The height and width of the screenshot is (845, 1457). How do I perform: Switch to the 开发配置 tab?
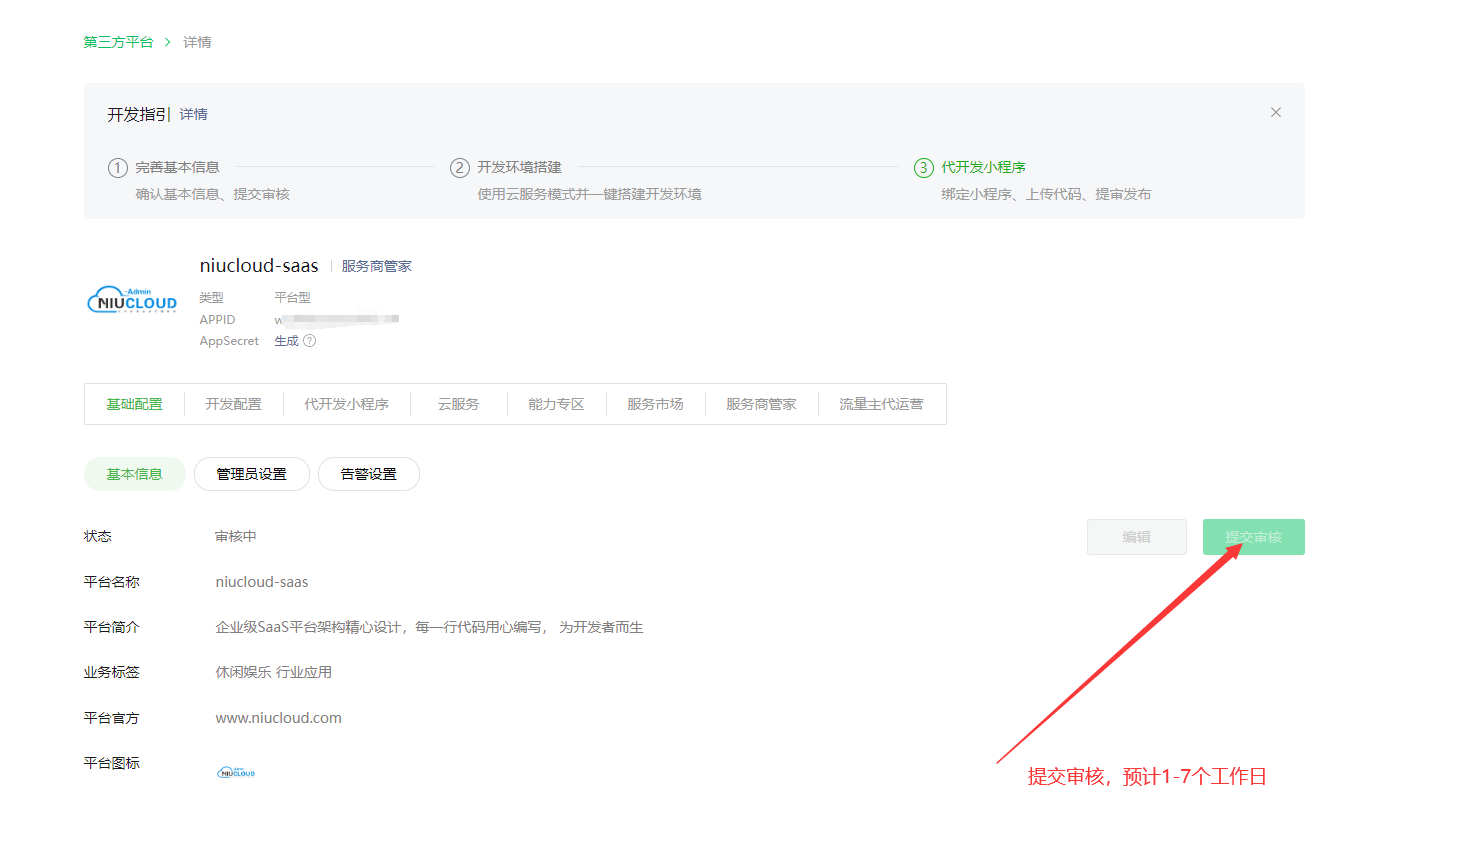(x=233, y=404)
